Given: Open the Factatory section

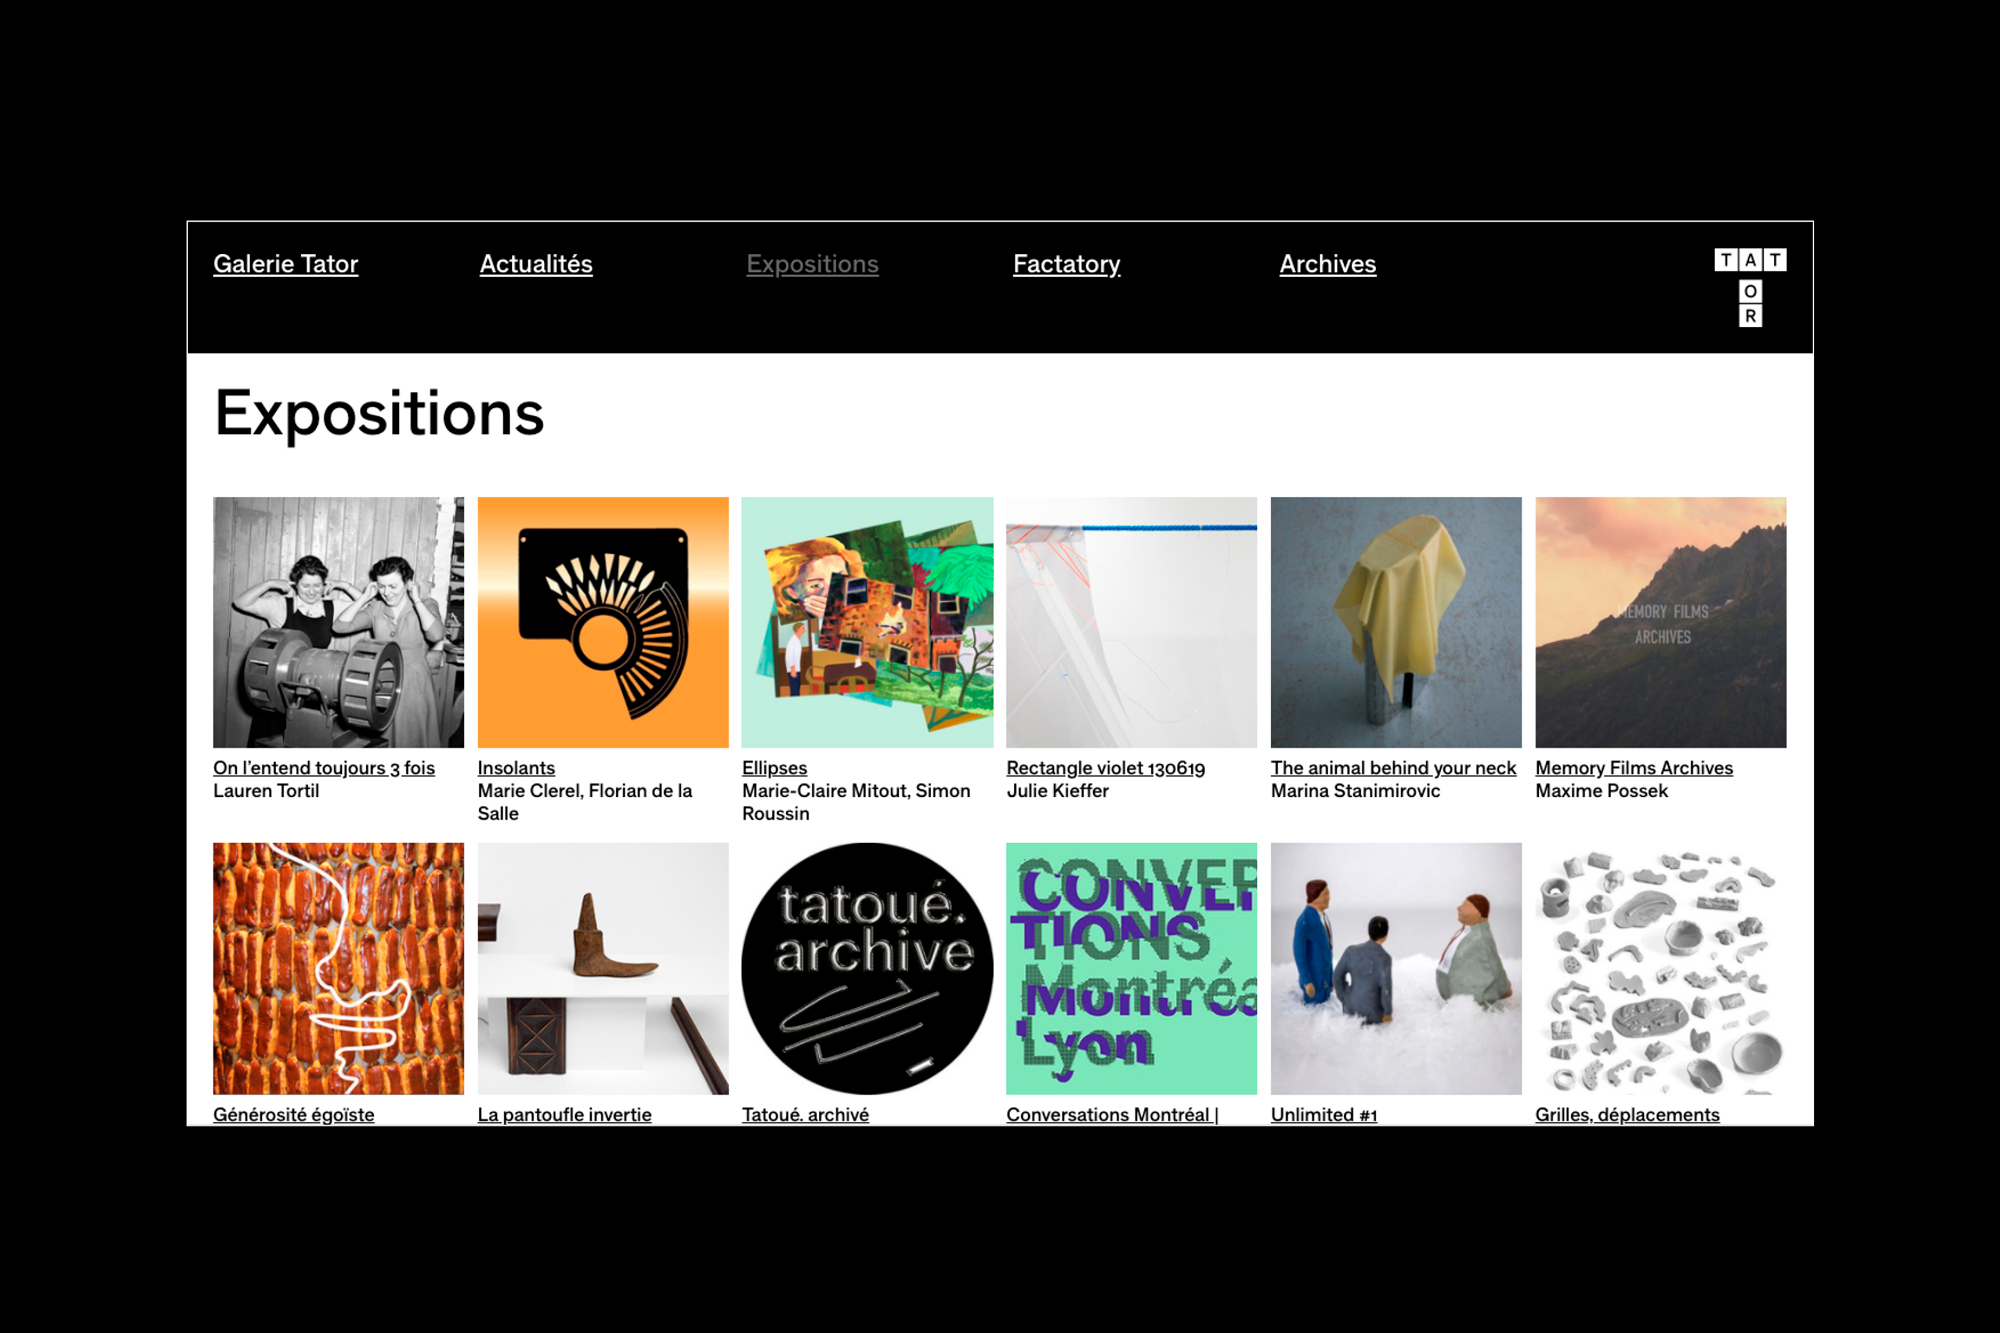Looking at the screenshot, I should 1066,264.
